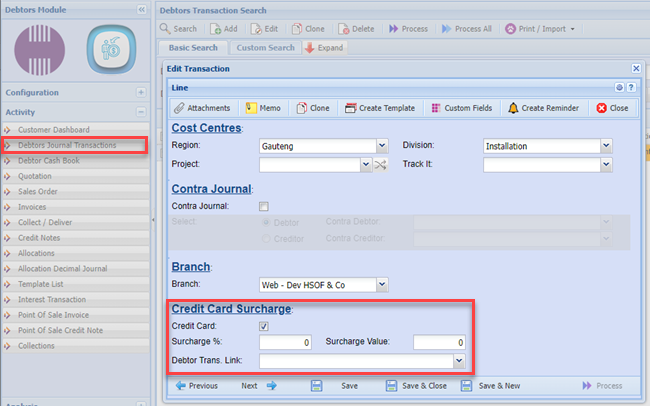Open Point Of Sale Invoice
Image resolution: width=650 pixels, height=406 pixels.
pyautogui.click(x=75, y=315)
